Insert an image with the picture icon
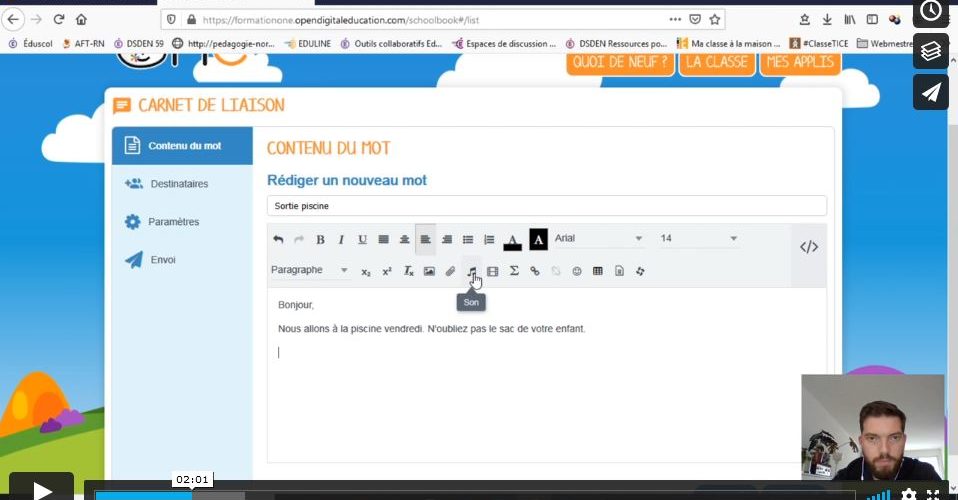958x500 pixels. tap(429, 271)
